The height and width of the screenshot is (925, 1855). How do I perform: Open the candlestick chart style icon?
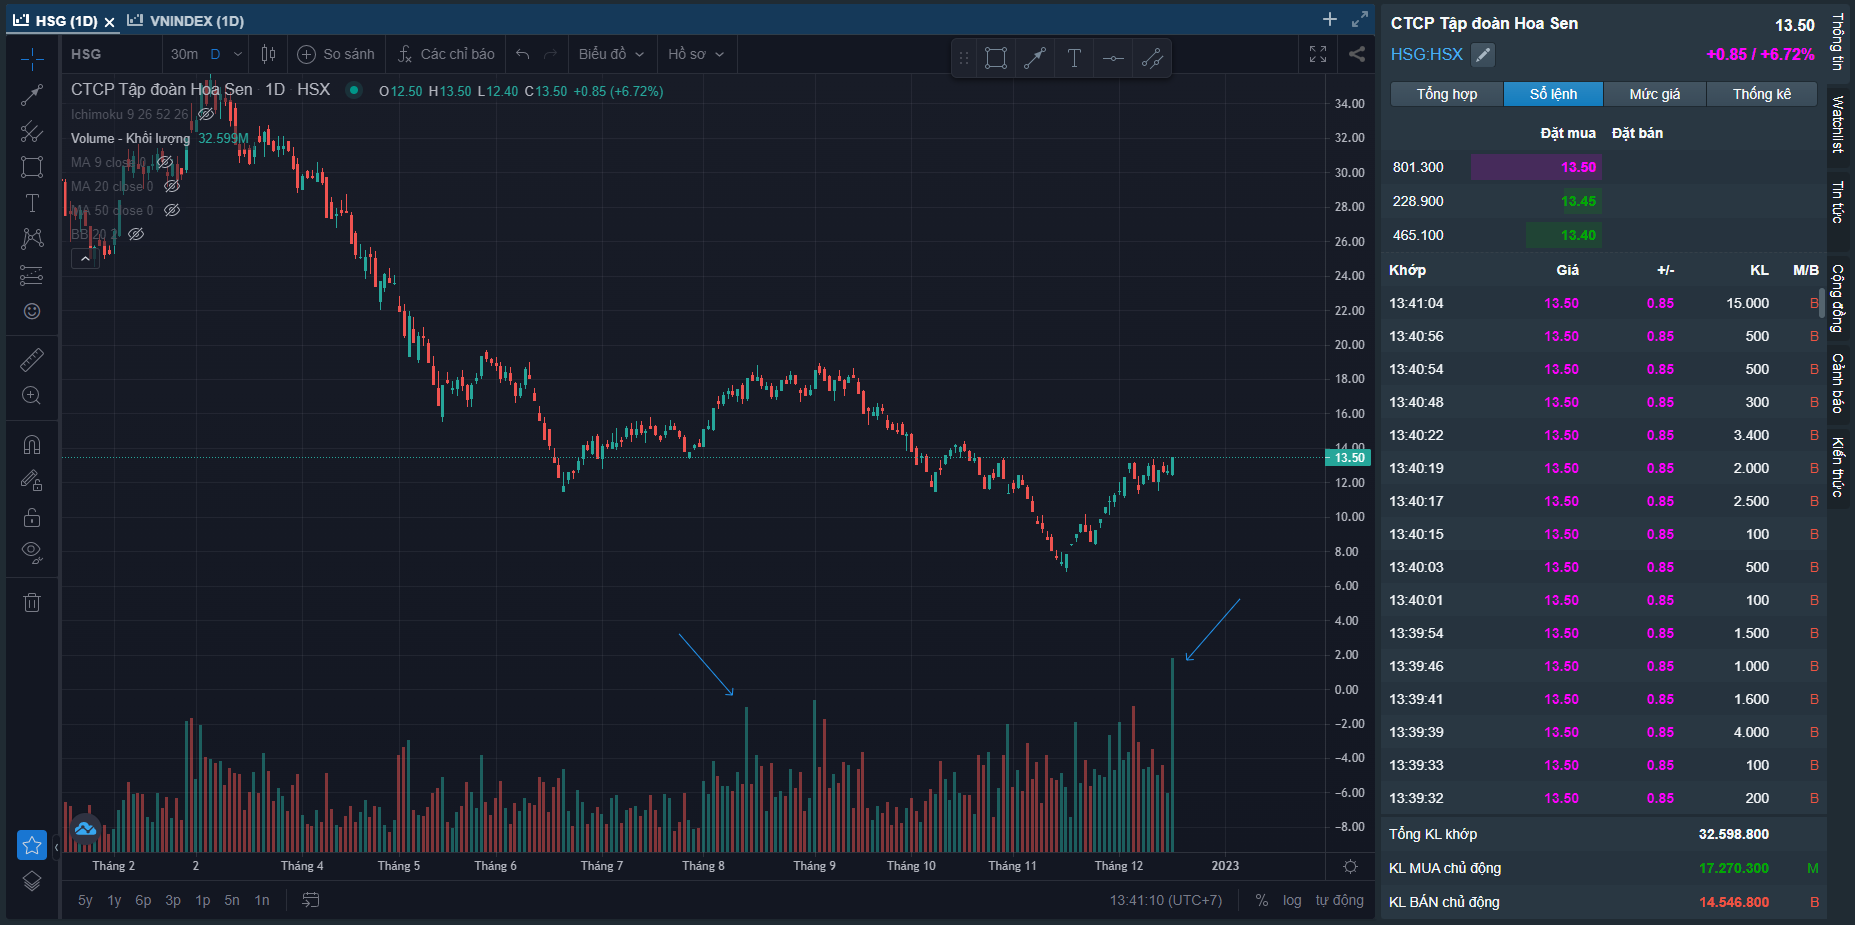268,54
